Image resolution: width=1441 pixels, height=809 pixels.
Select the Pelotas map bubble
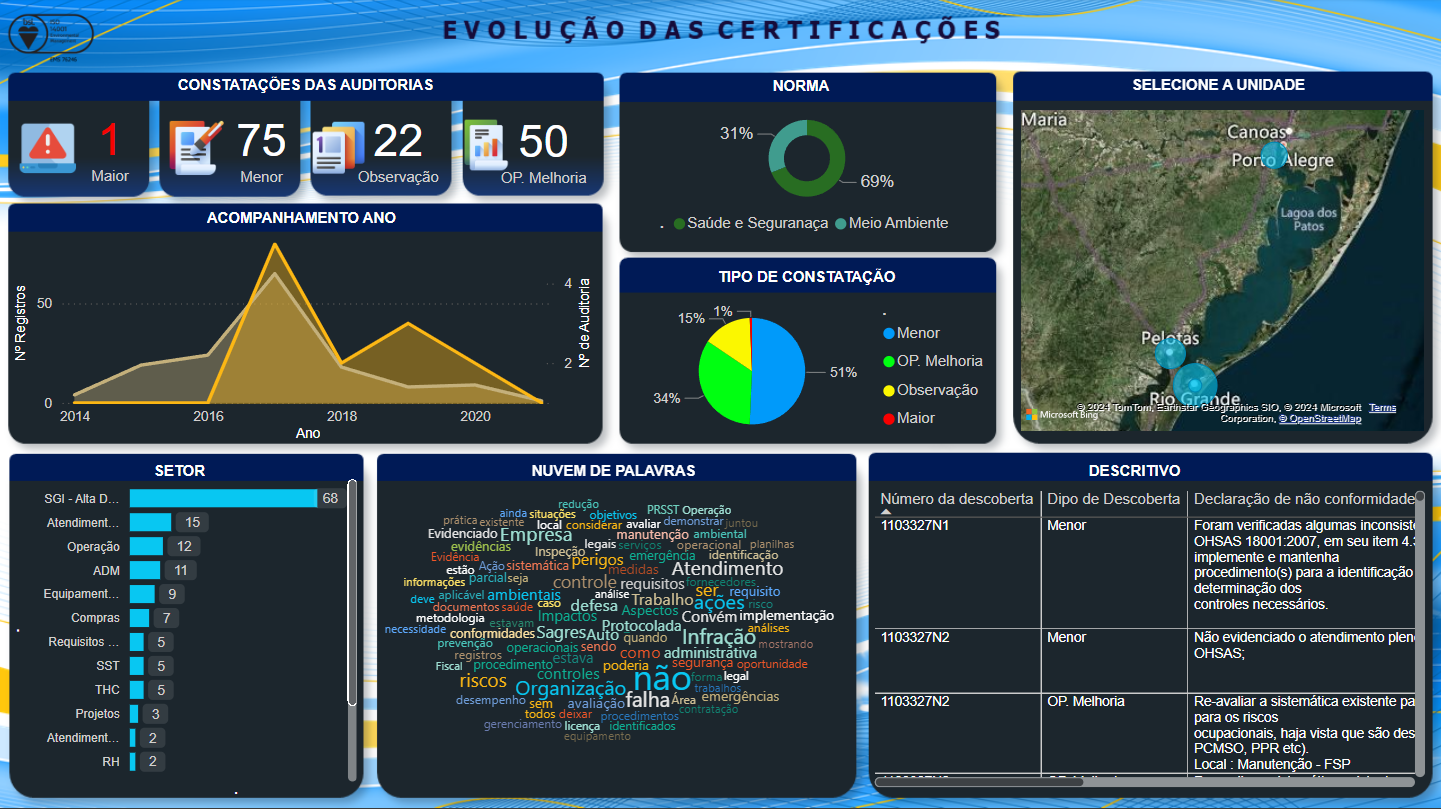click(1168, 353)
